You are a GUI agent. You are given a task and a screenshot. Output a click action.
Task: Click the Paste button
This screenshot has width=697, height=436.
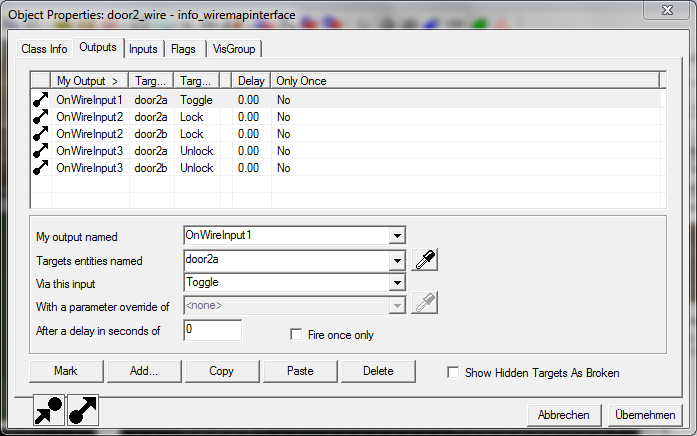[x=300, y=371]
